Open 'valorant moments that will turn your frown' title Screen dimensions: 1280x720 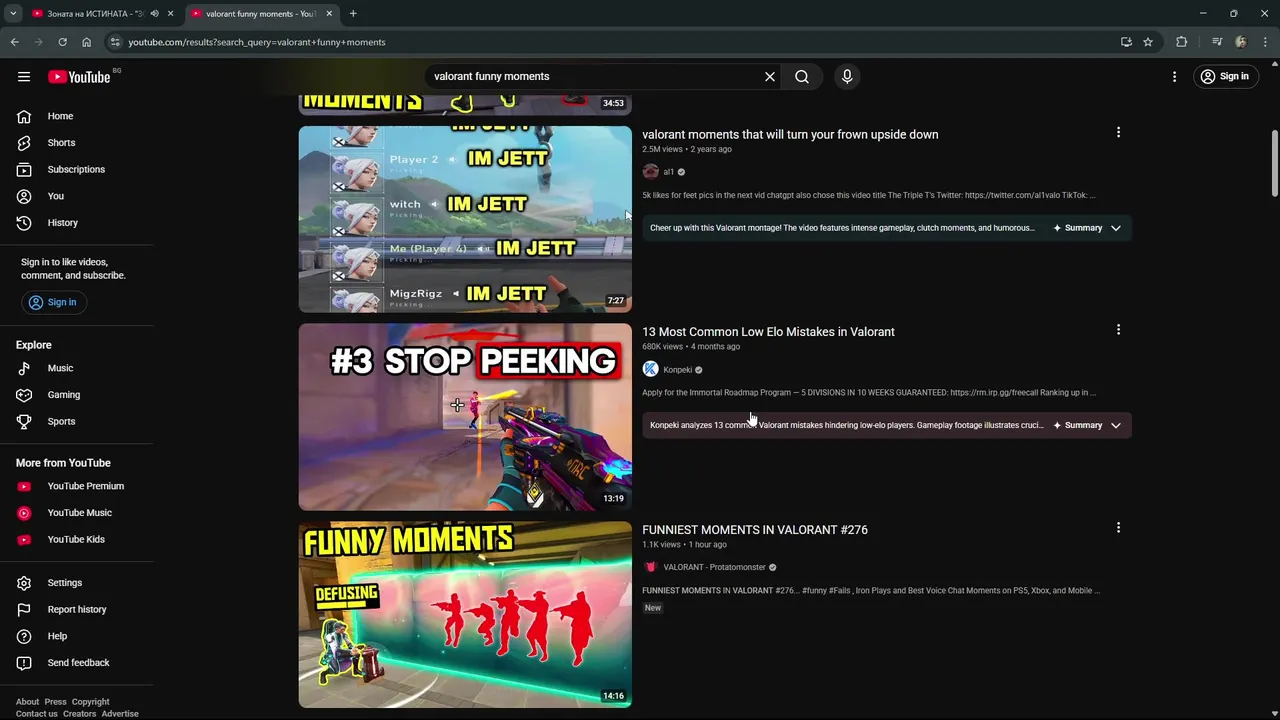point(790,134)
